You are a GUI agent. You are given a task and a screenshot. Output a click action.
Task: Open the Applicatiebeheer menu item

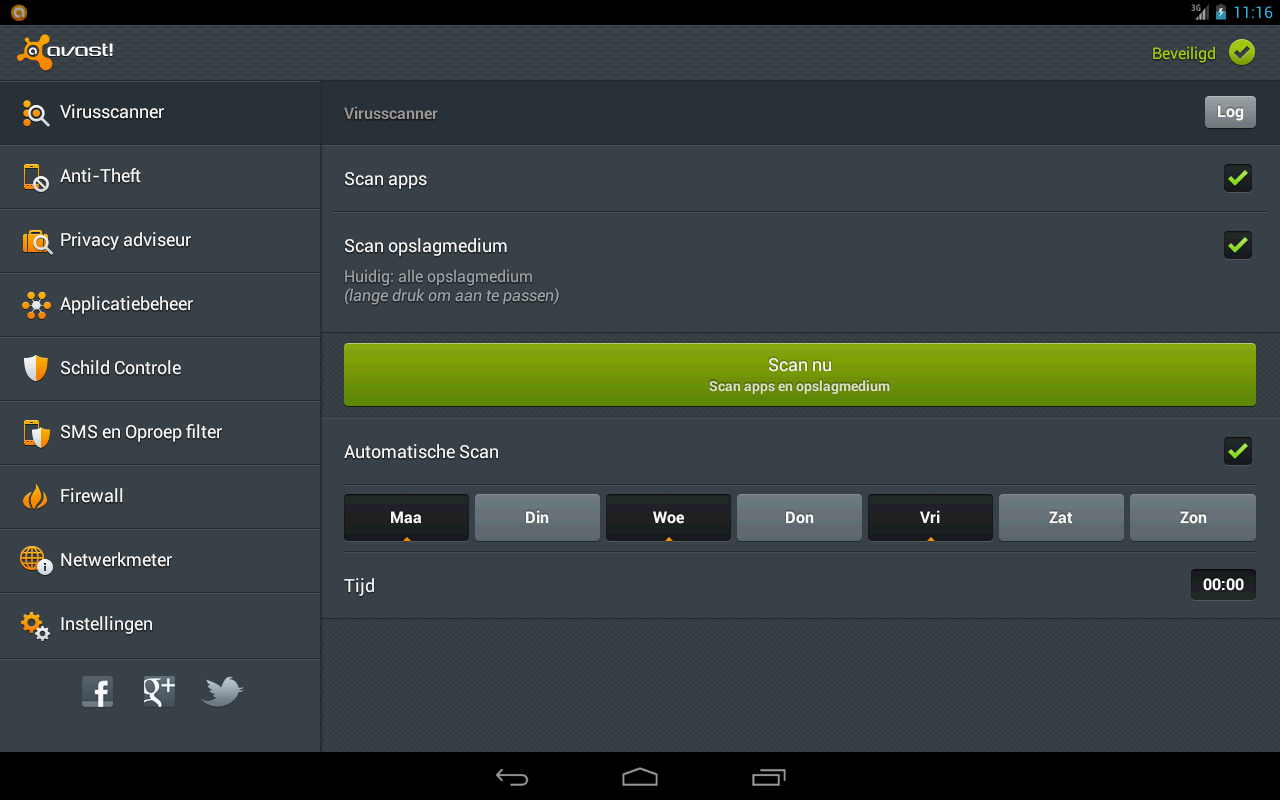[160, 305]
